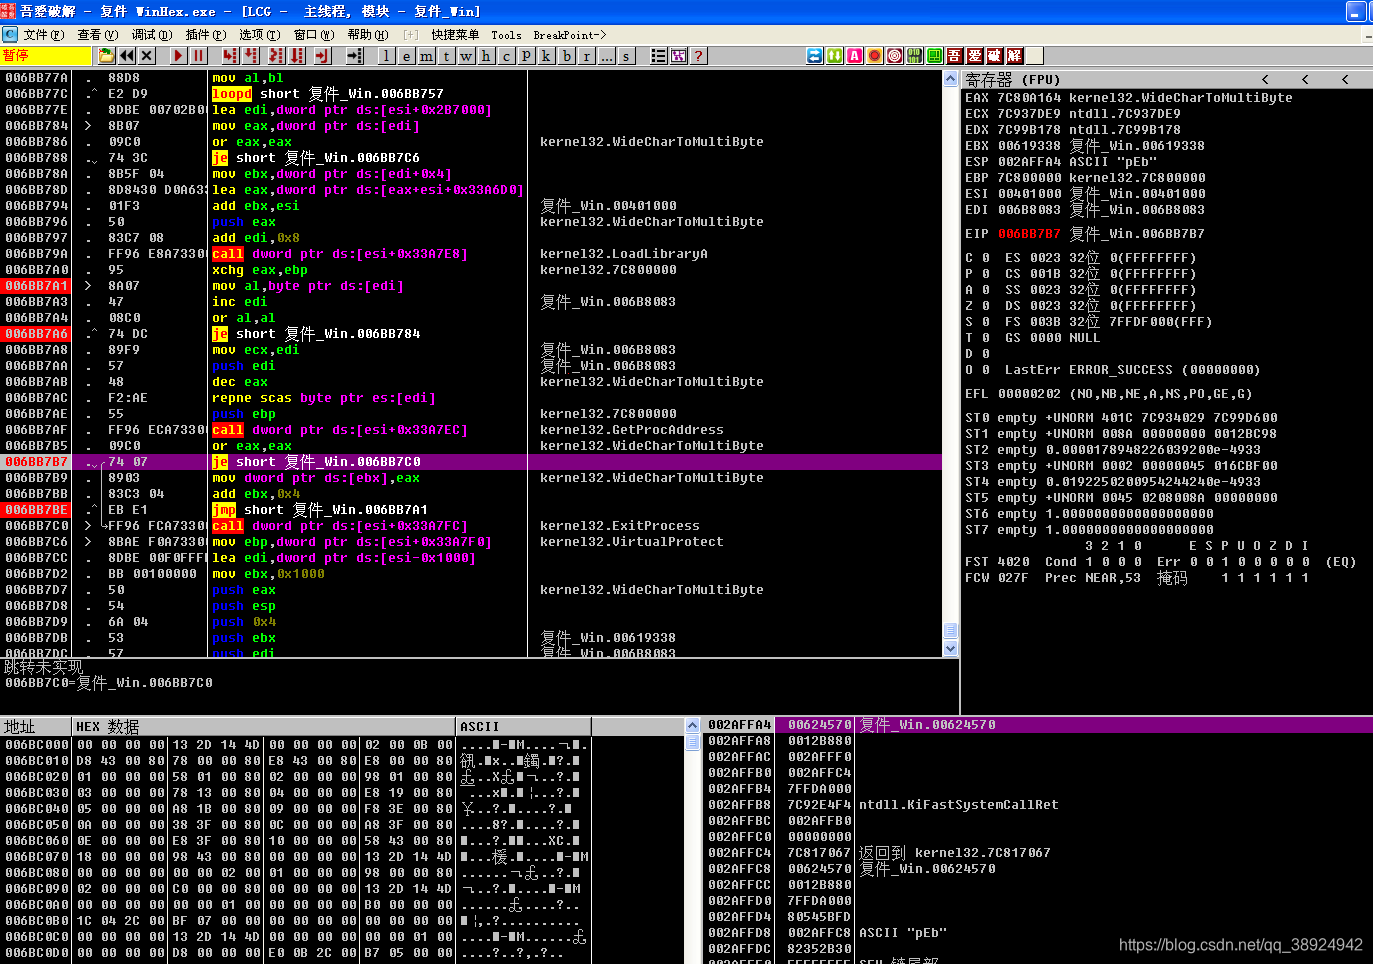
Task: Click the pink 'A' plugin icon
Action: pyautogui.click(x=855, y=56)
